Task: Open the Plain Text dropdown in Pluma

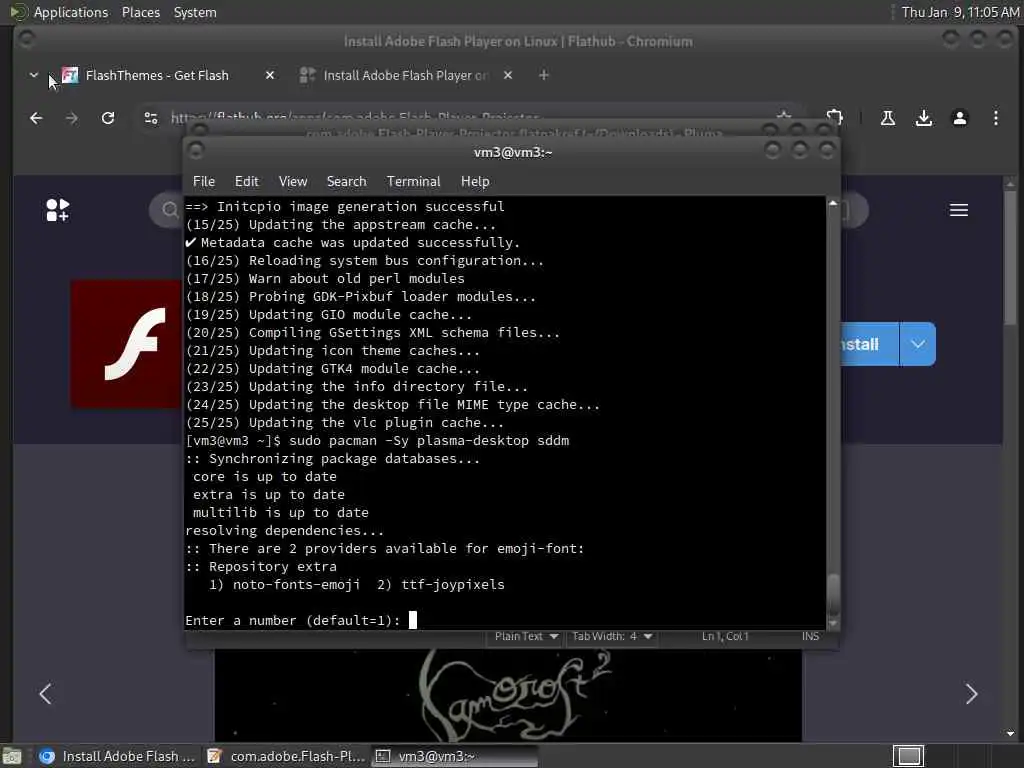Action: (x=526, y=636)
